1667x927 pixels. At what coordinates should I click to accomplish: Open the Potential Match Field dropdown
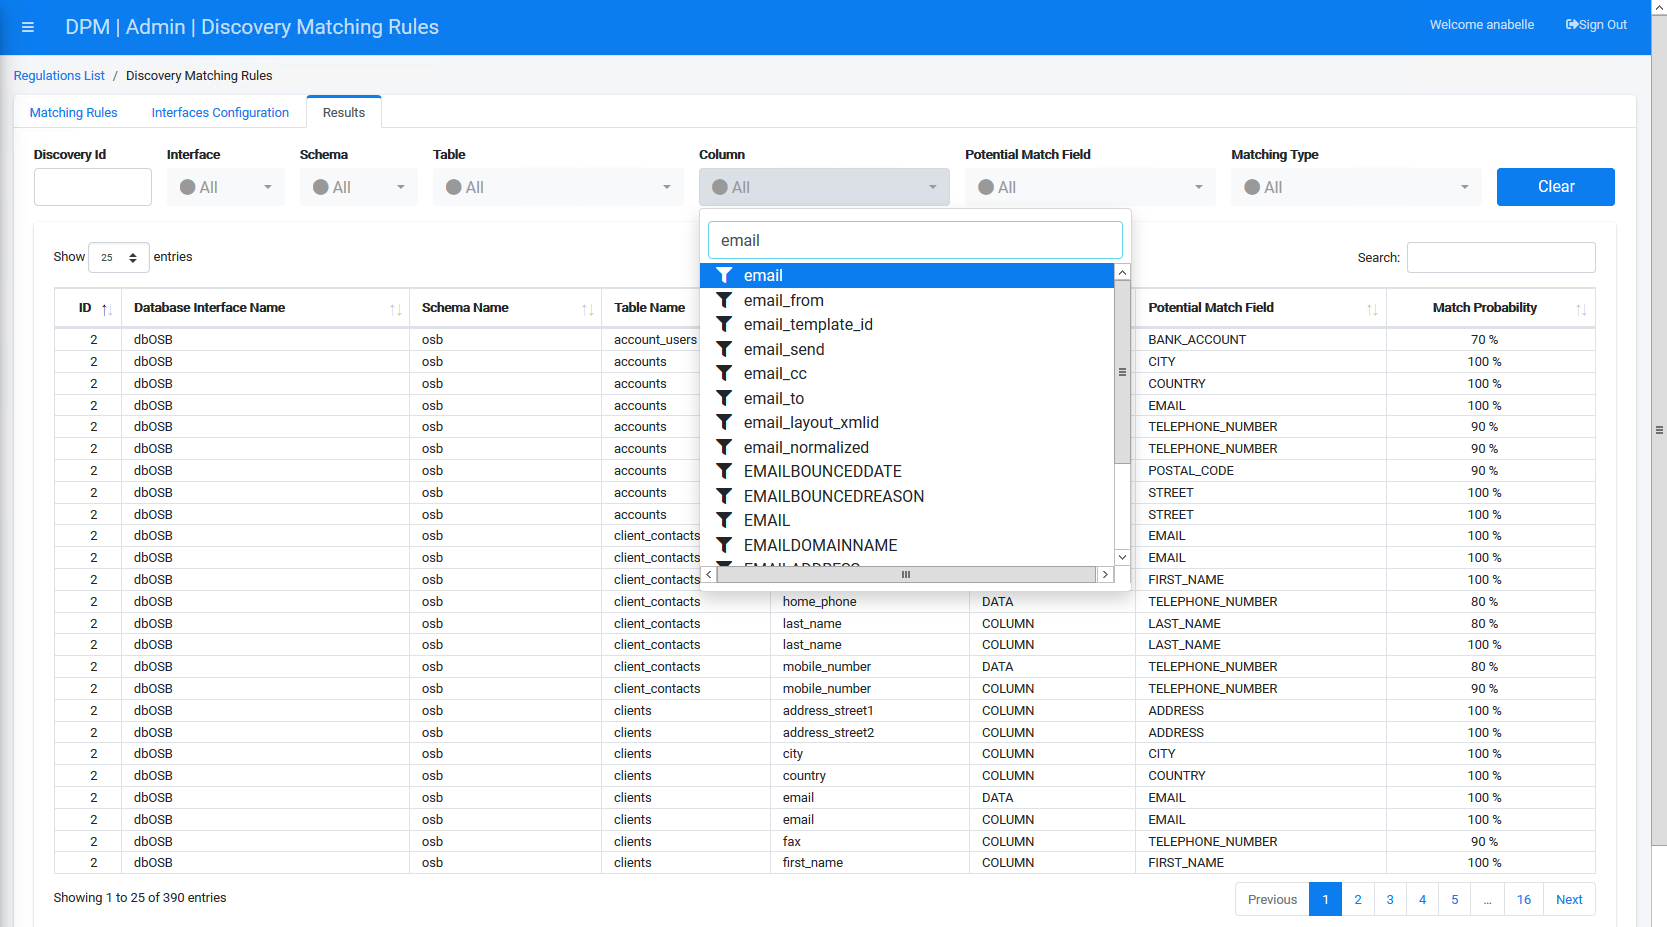[x=1090, y=187]
